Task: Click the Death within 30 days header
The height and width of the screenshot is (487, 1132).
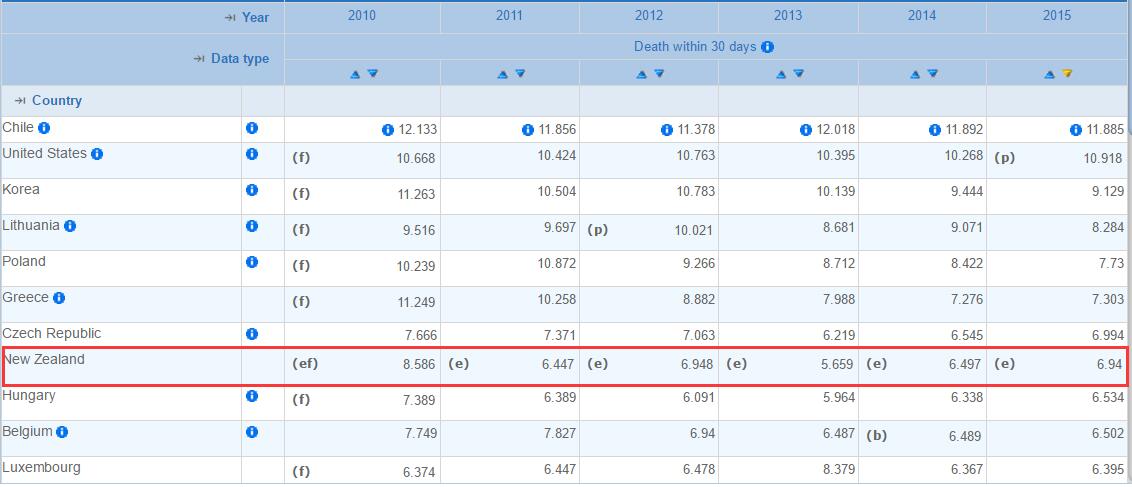Action: tap(696, 47)
